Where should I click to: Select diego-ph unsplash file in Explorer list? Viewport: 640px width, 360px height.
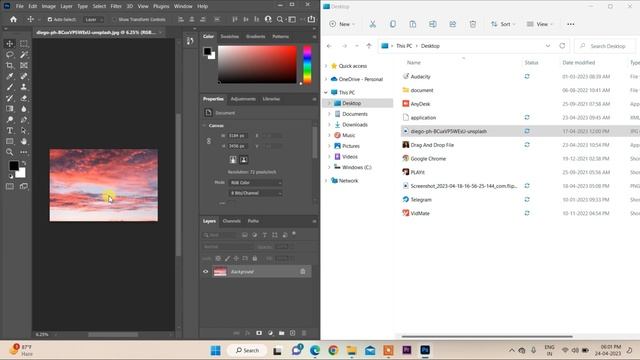(x=520, y=131)
